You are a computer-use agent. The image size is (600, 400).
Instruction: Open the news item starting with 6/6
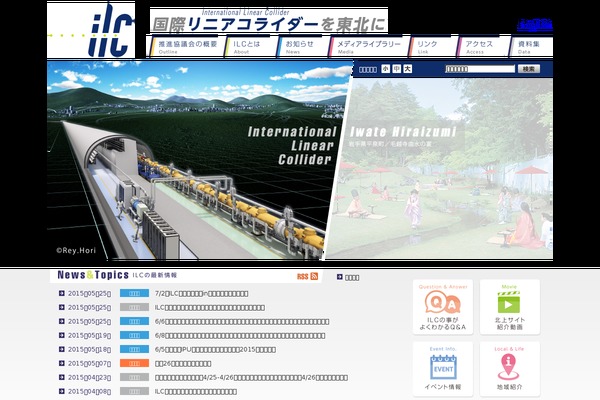[242, 322]
